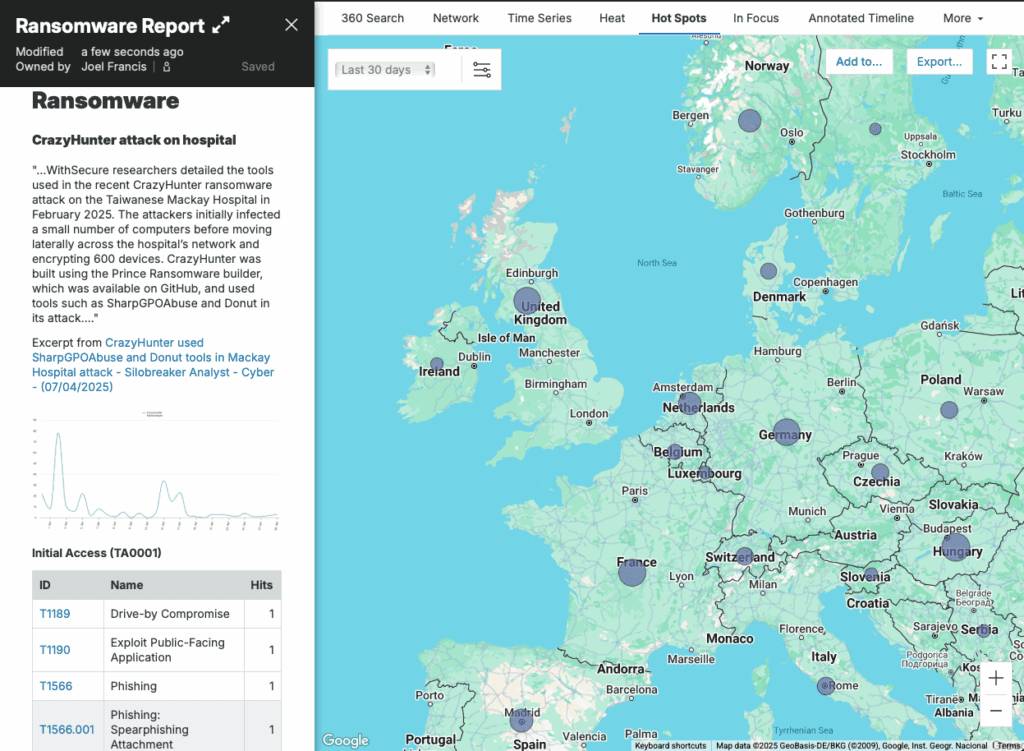Open the CrazyHunter Silobreaker Analyst article link
Screen dimensions: 1024x751
click(x=153, y=364)
